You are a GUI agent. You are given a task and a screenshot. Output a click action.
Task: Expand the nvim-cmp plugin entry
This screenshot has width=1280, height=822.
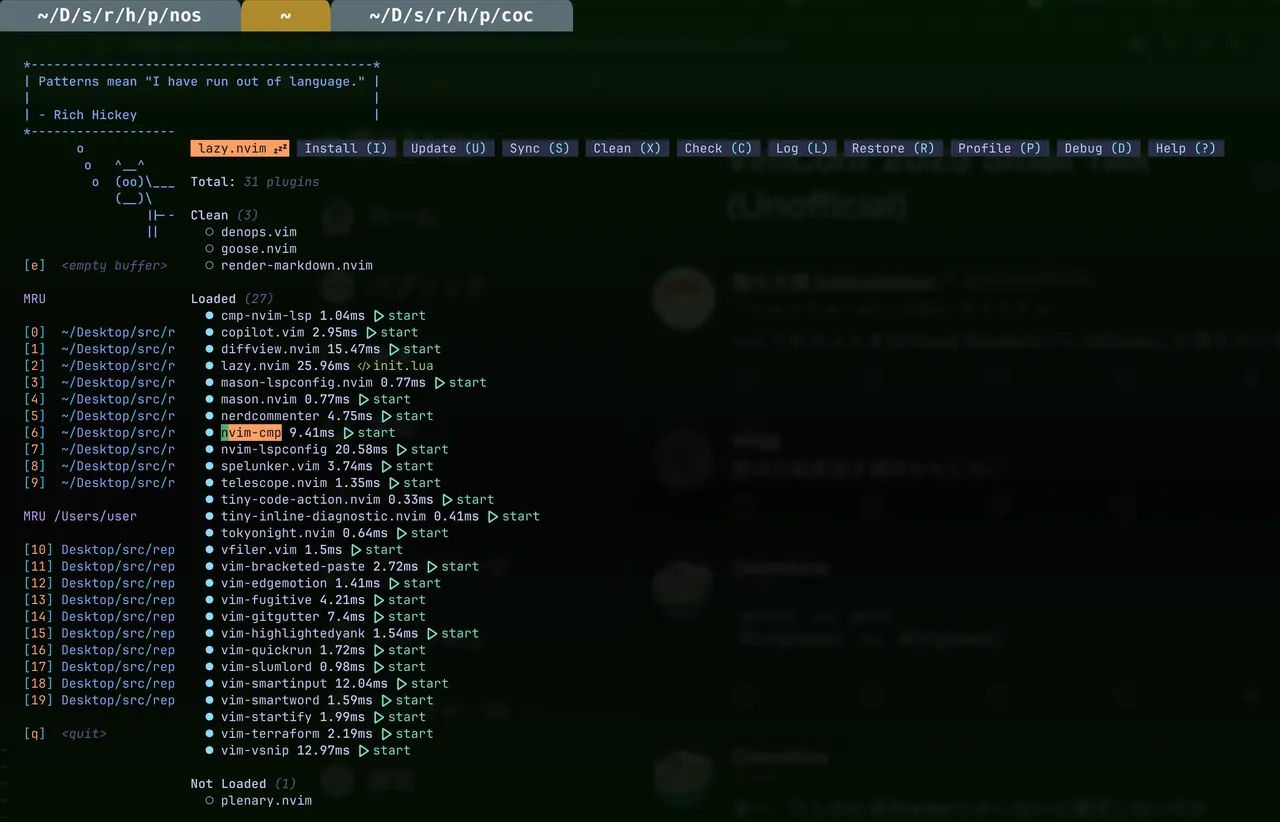(252, 433)
